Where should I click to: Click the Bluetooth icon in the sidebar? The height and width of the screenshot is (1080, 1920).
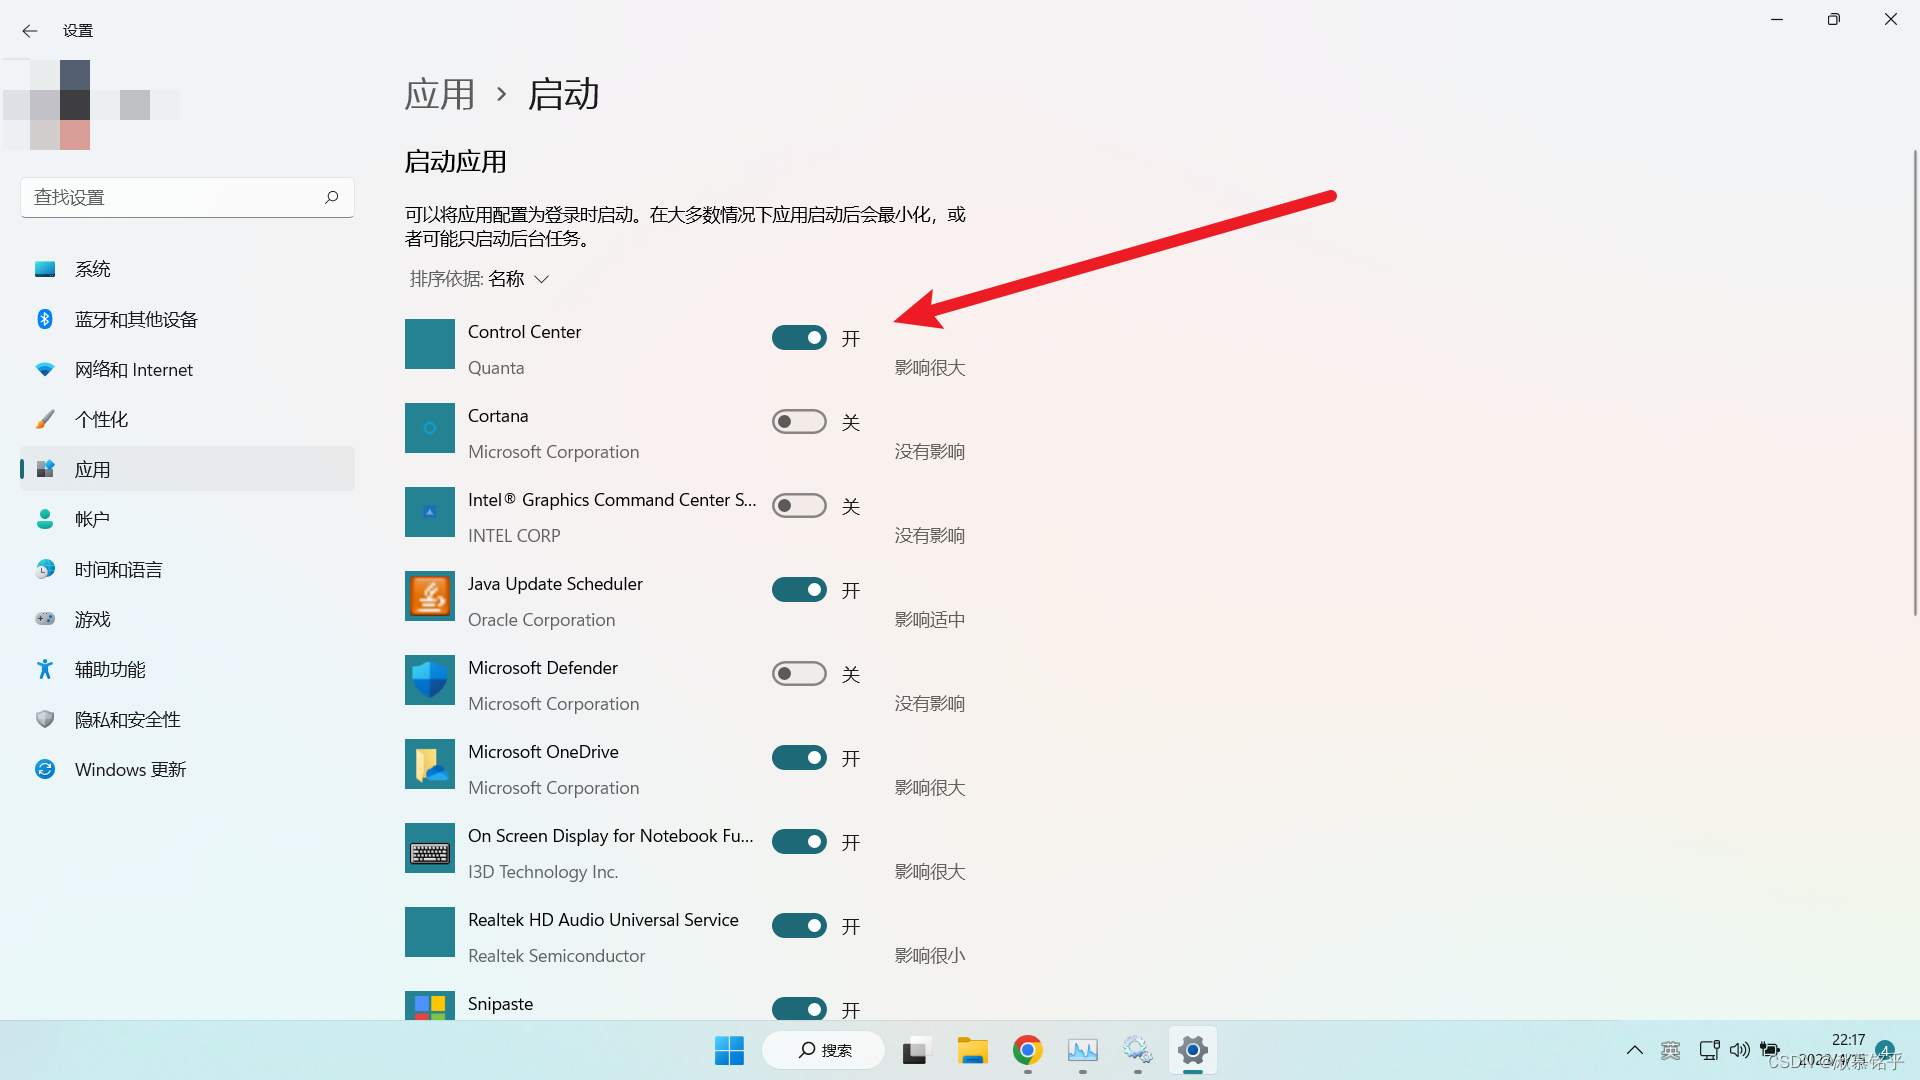(x=45, y=319)
